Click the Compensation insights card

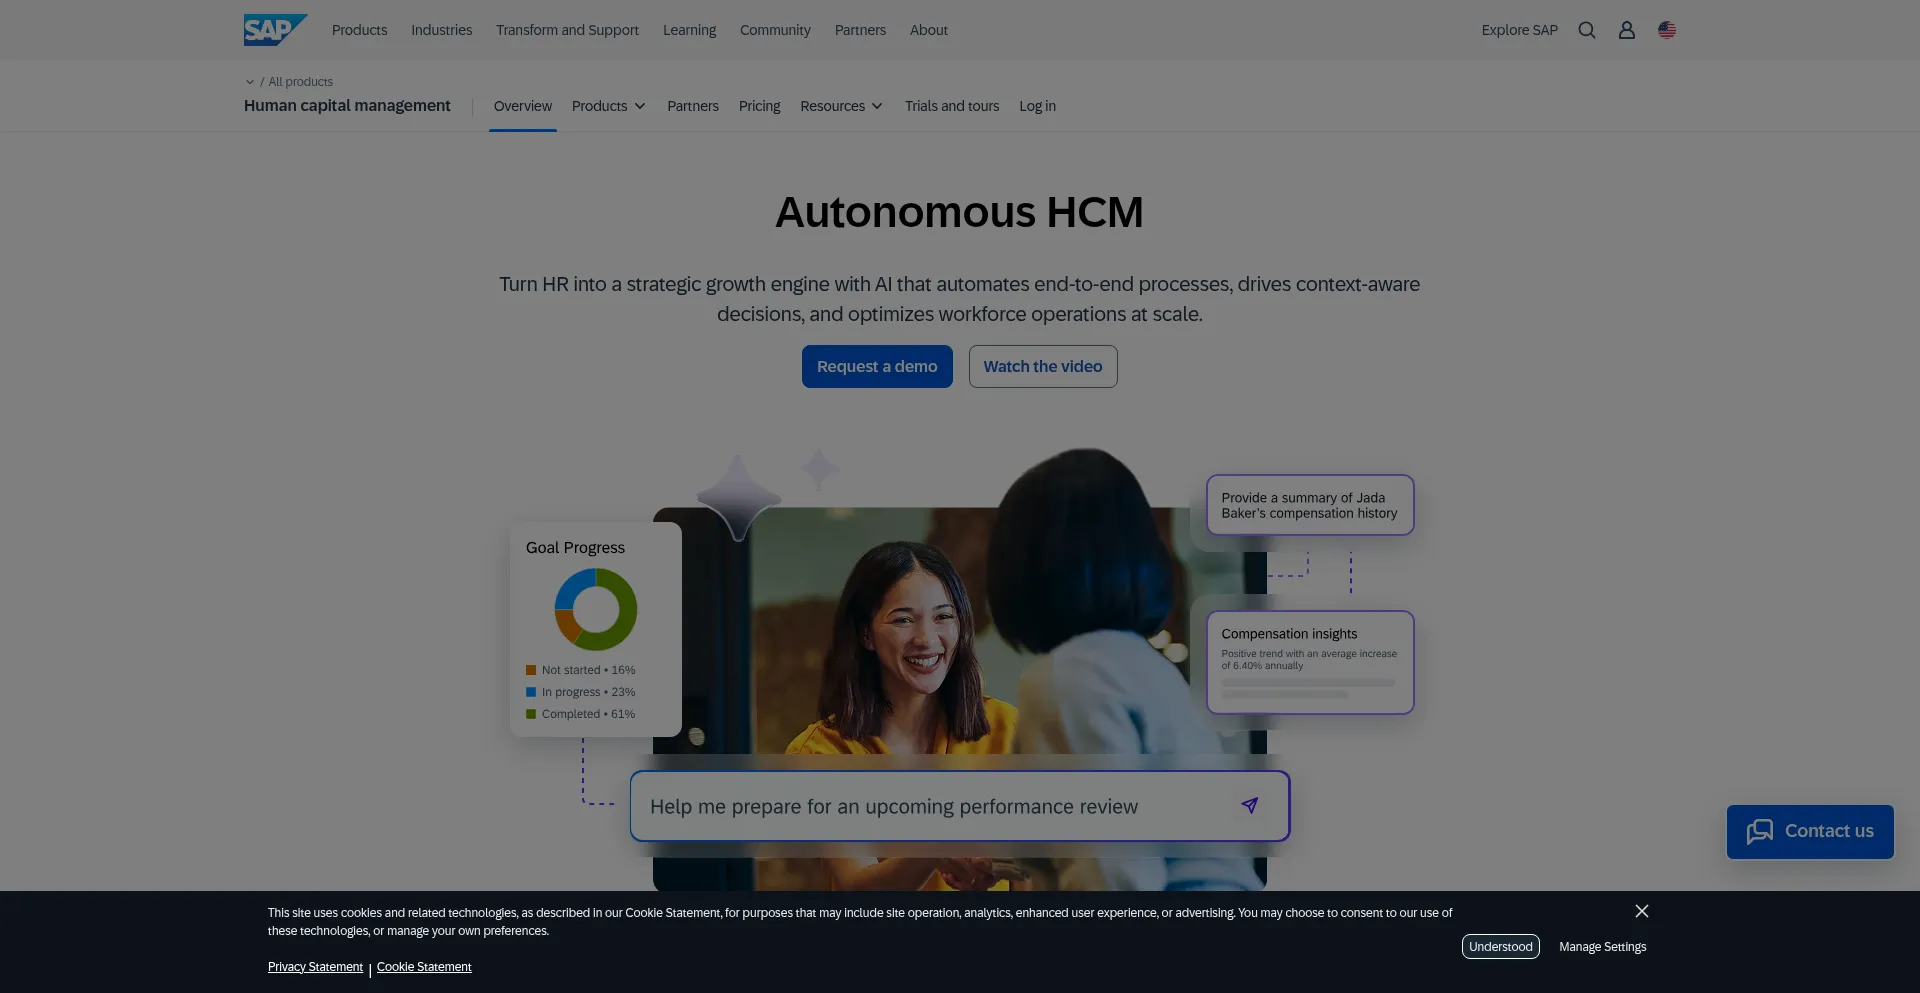1310,662
